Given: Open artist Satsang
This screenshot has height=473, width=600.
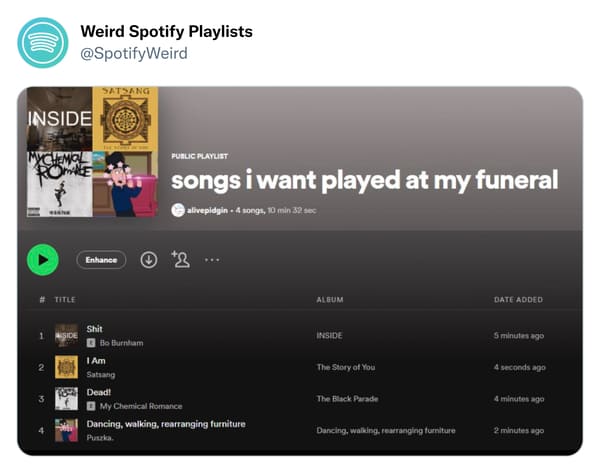Looking at the screenshot, I should click(101, 375).
